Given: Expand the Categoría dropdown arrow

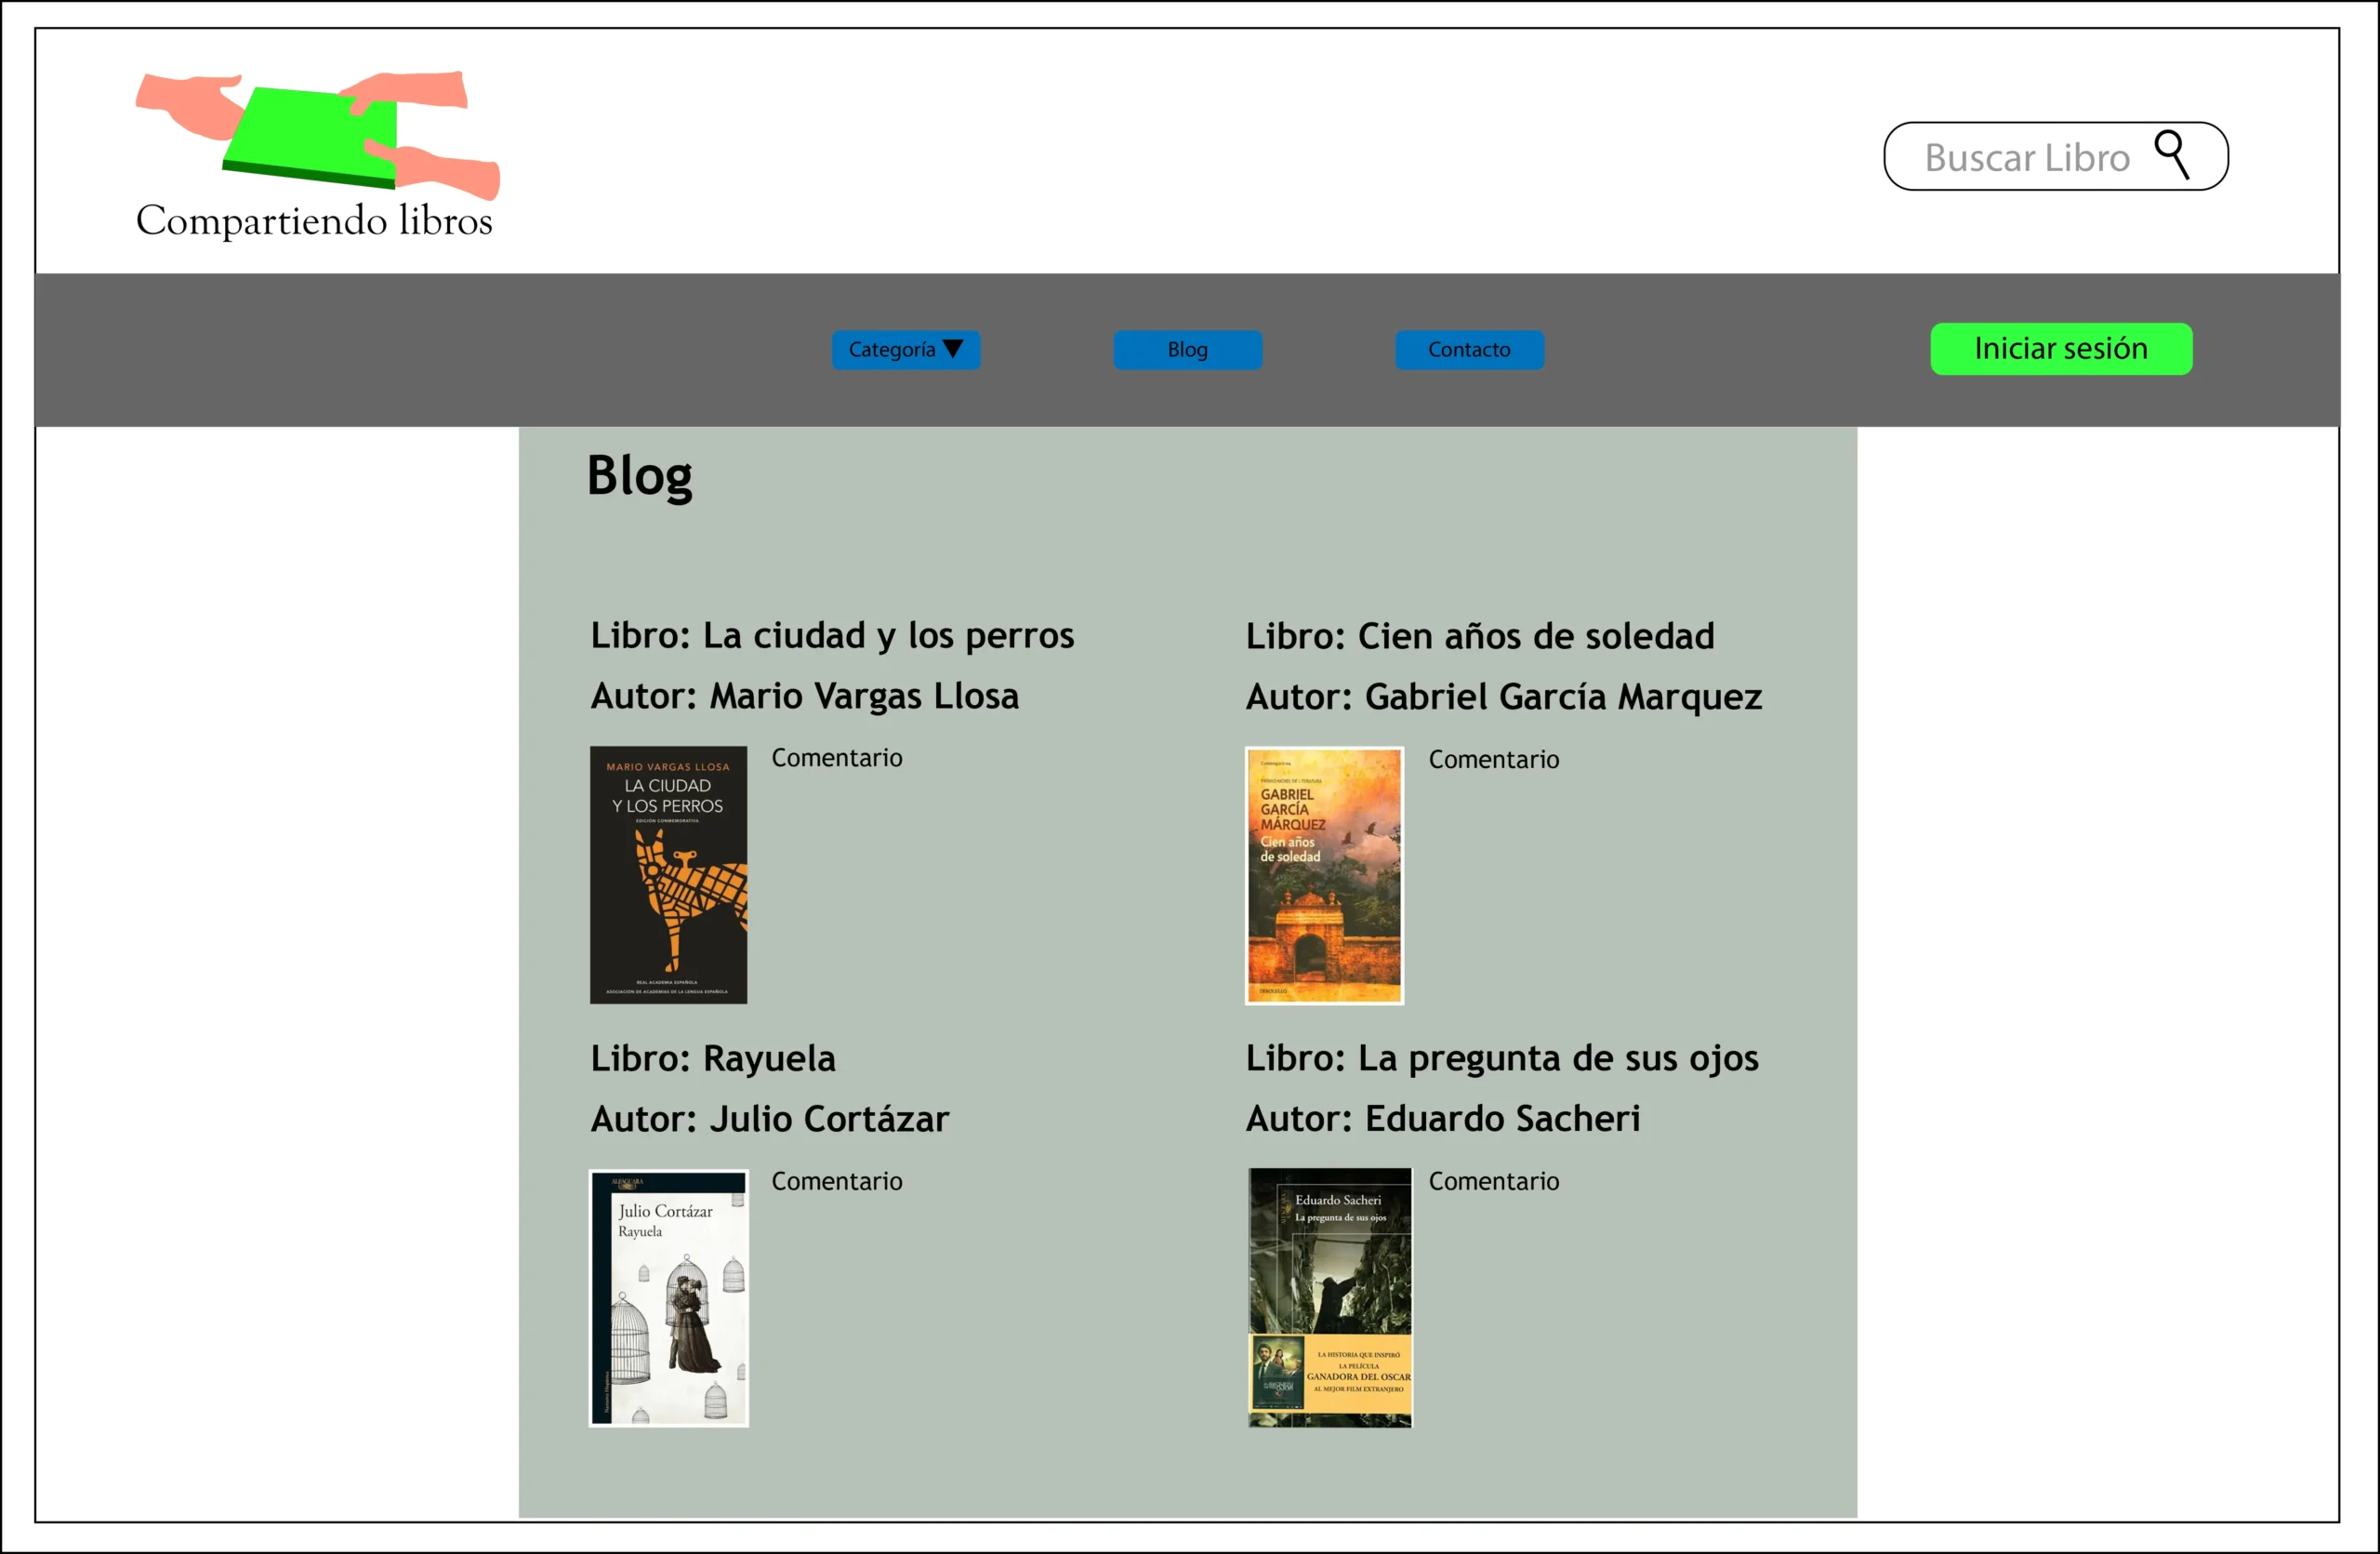Looking at the screenshot, I should click(953, 349).
